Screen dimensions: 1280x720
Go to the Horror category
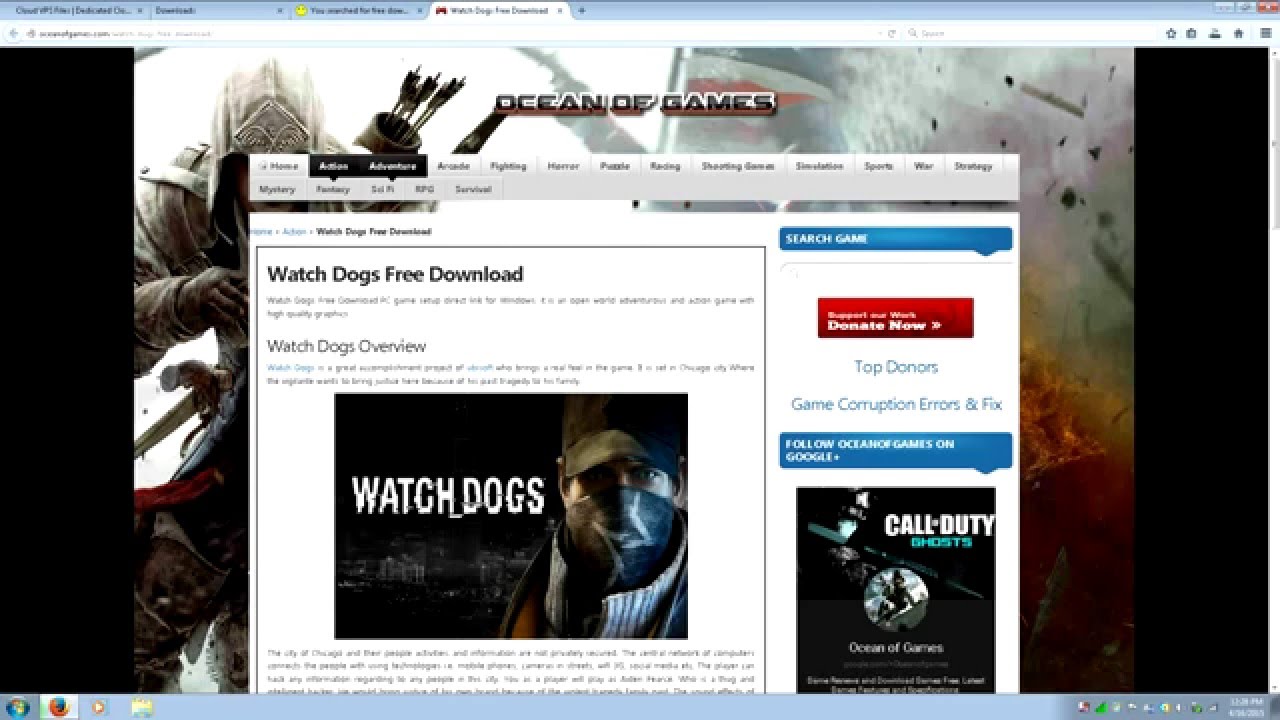click(563, 166)
